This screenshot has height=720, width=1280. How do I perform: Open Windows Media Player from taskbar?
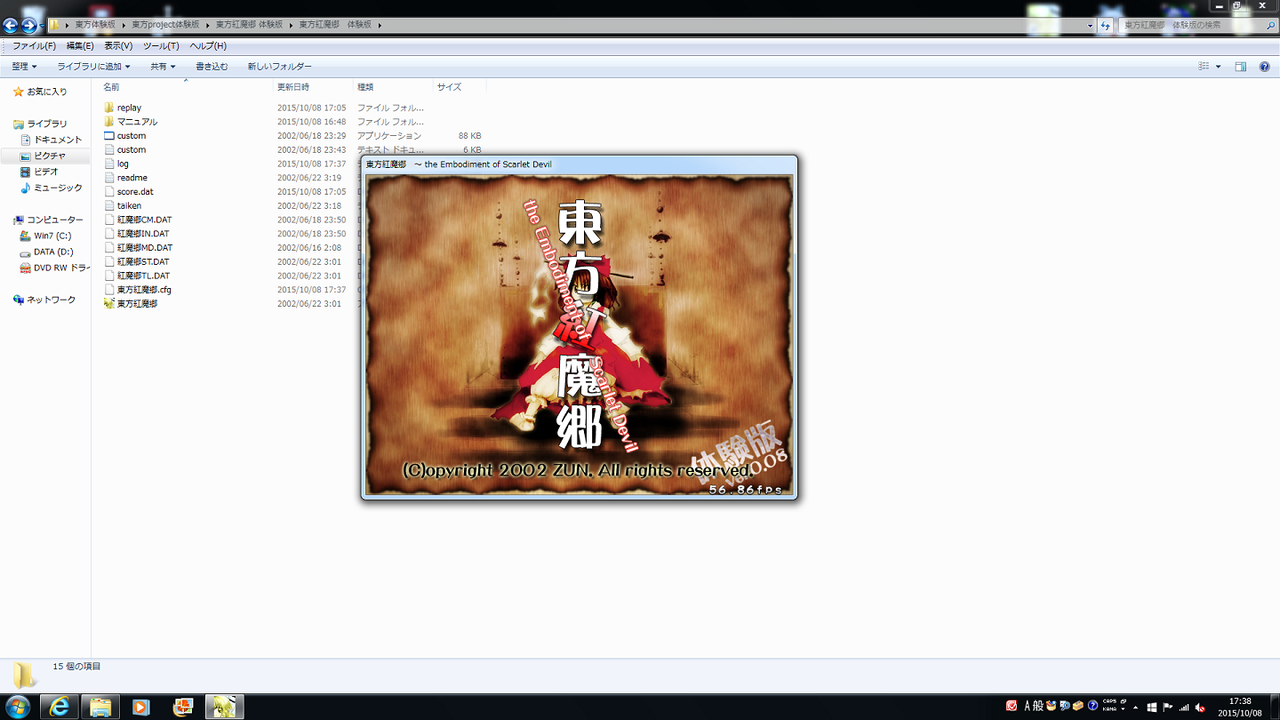tap(141, 707)
